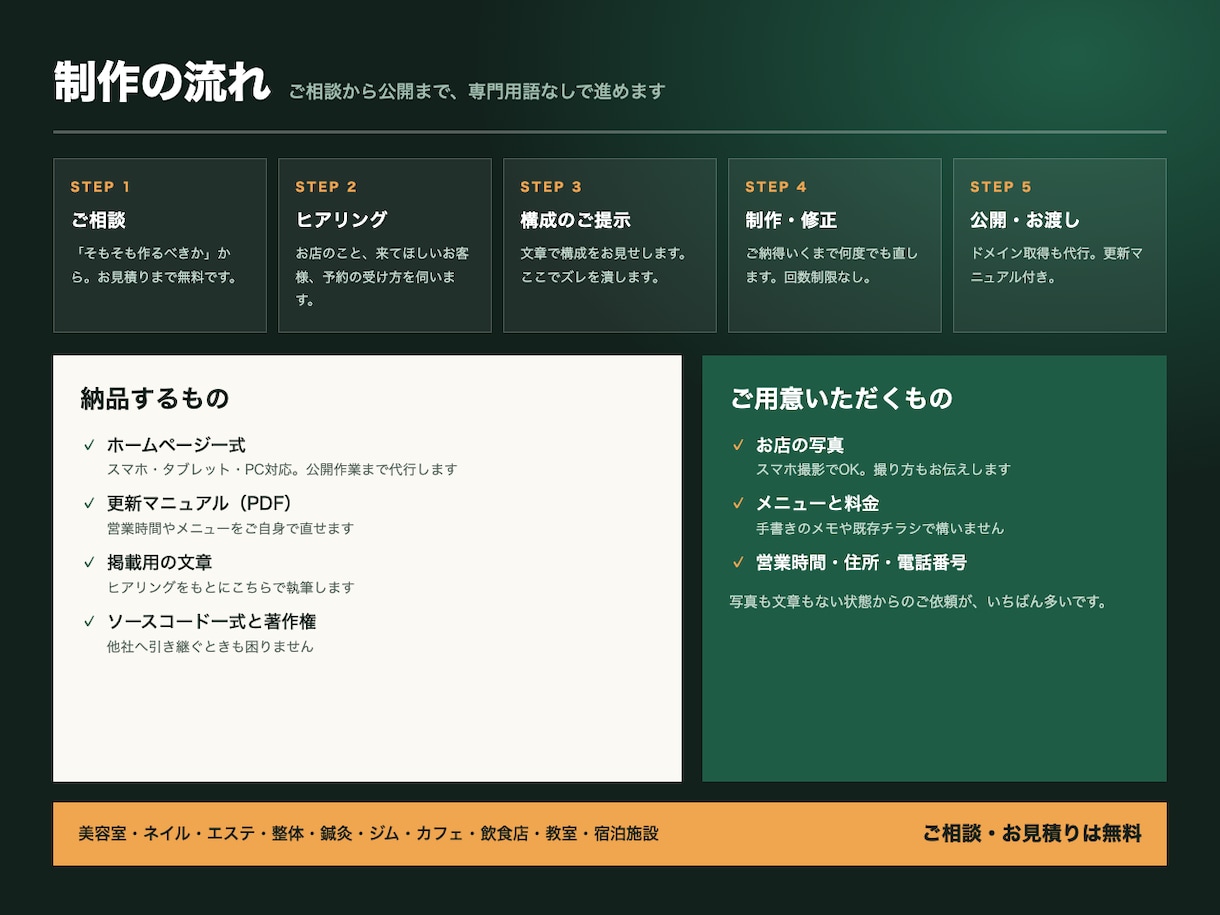Click the 制作の流れ heading

[x=162, y=83]
